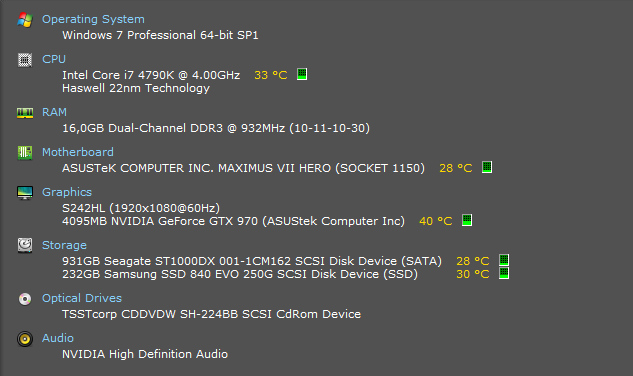Open the Operating System section link
Viewport: 633px width, 376px height.
(x=93, y=19)
